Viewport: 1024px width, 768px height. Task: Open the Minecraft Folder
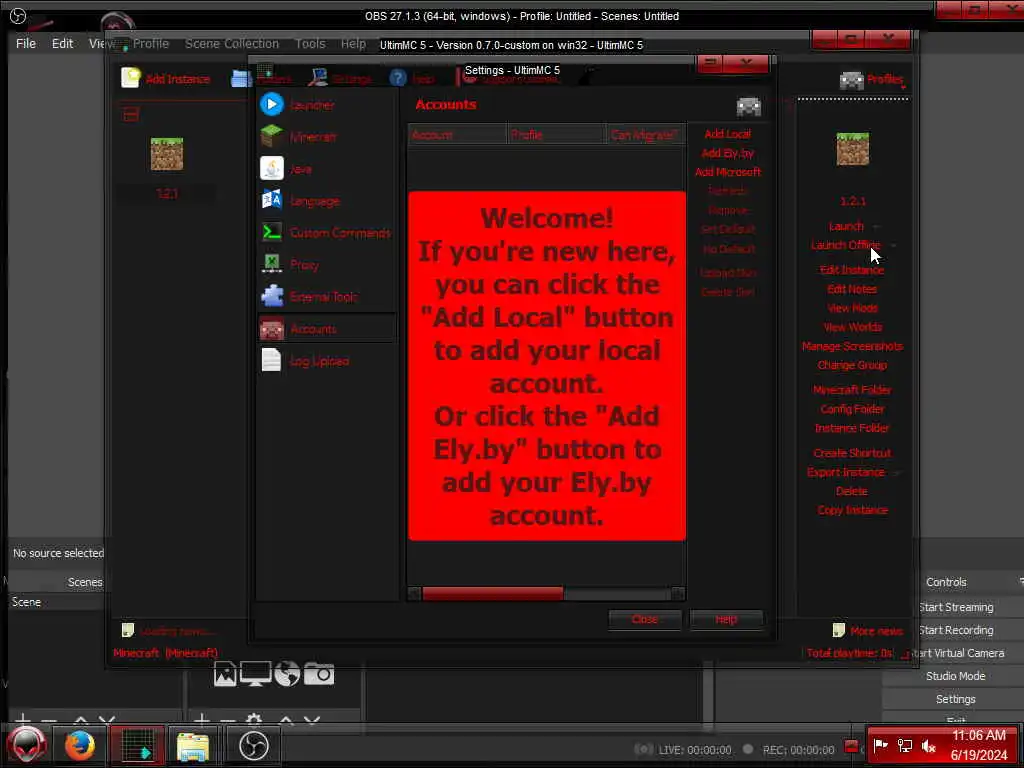click(x=852, y=390)
